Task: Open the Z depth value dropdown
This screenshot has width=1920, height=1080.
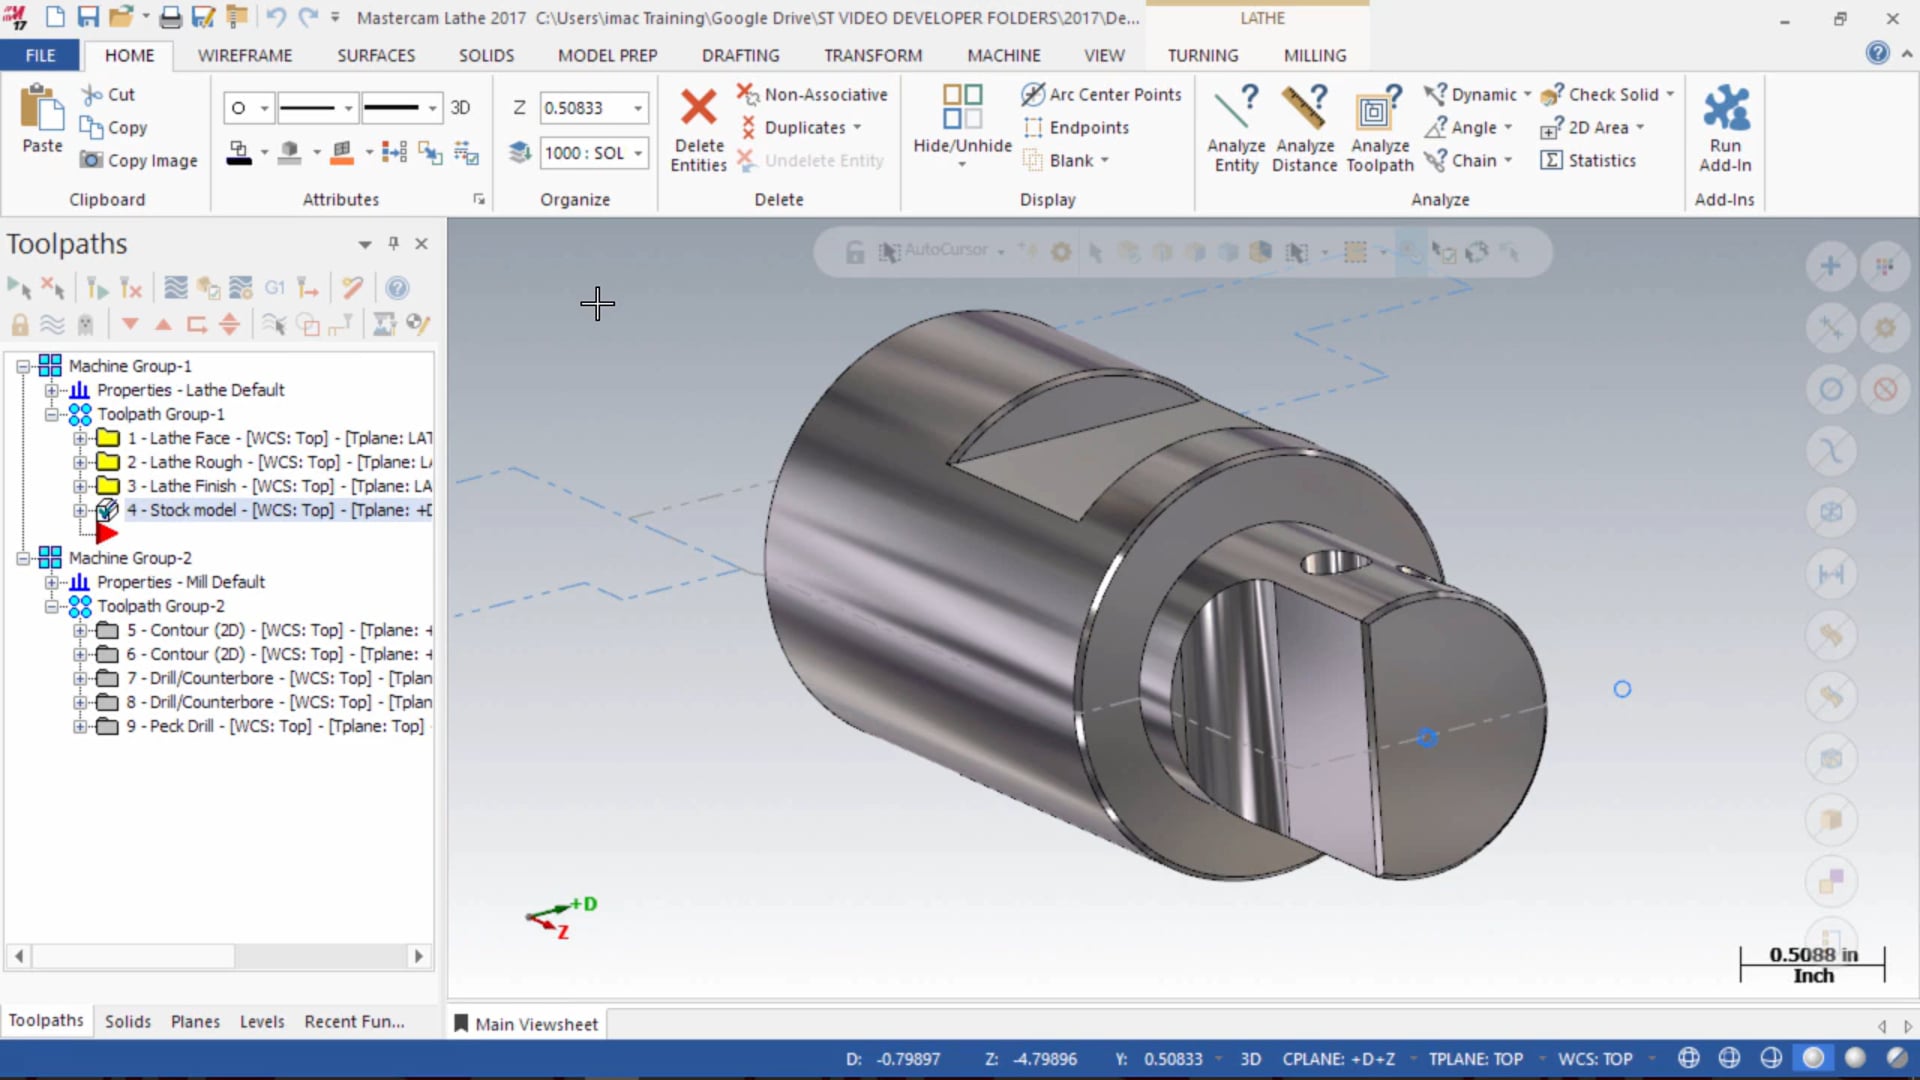Action: click(x=638, y=108)
